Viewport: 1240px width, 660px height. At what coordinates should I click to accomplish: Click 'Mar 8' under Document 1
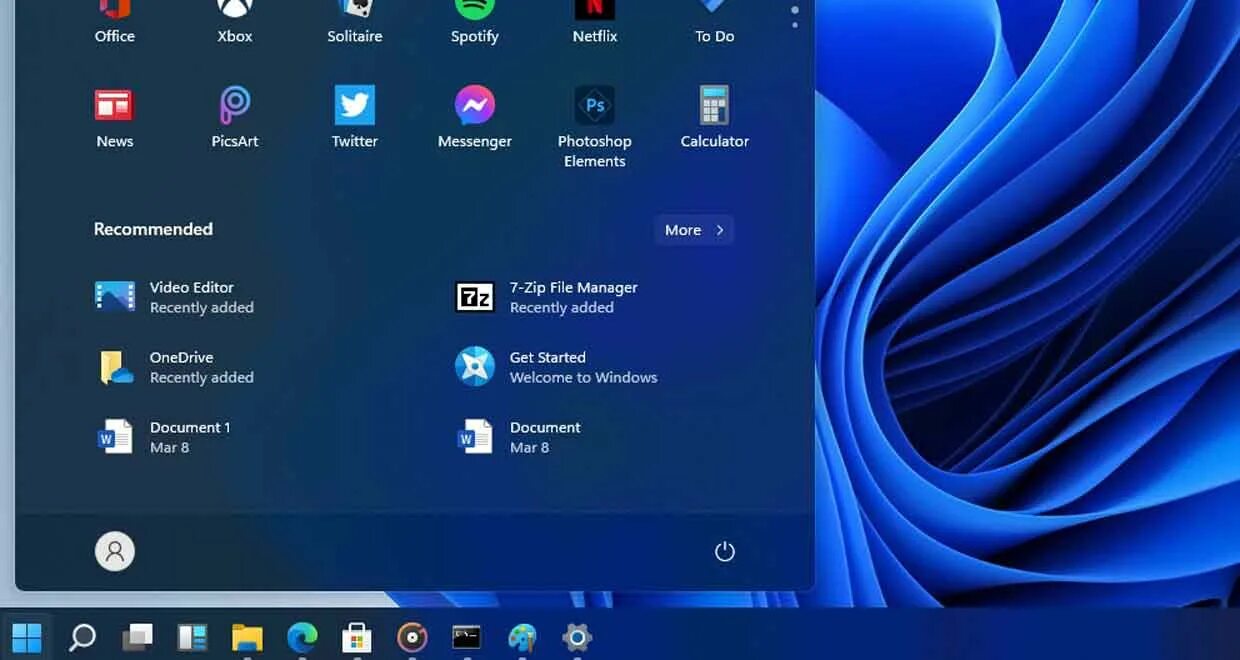(169, 448)
